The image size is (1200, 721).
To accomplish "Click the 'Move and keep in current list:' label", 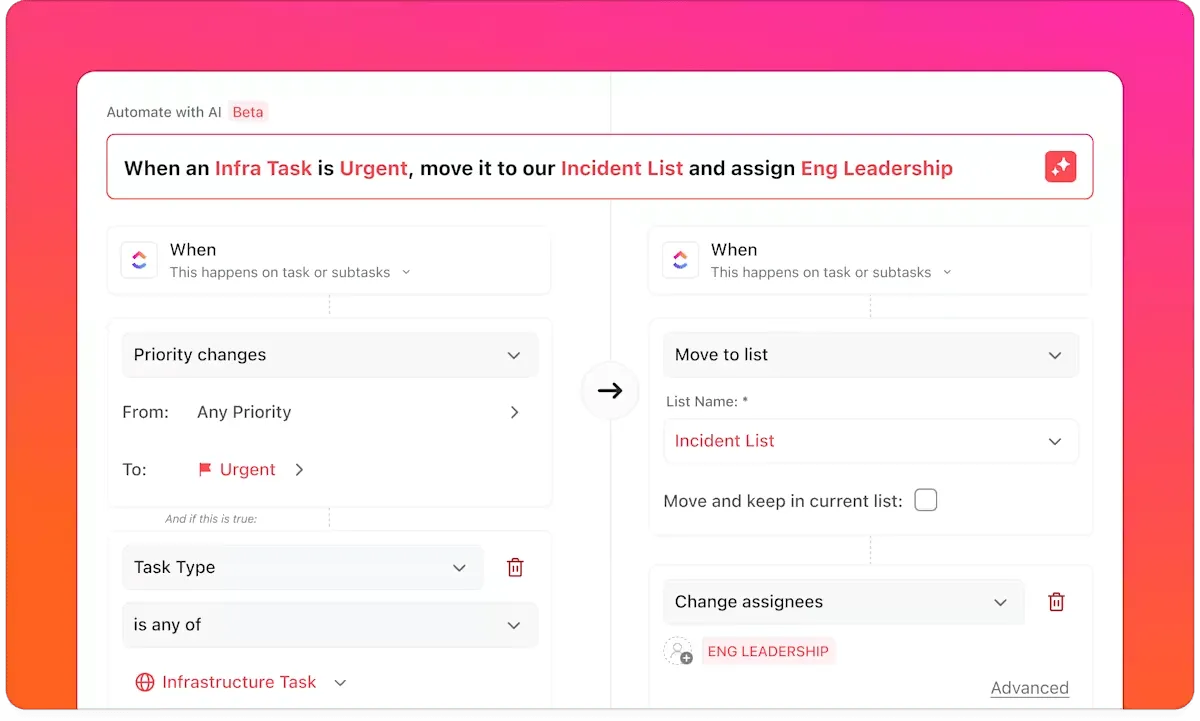I will [x=783, y=500].
